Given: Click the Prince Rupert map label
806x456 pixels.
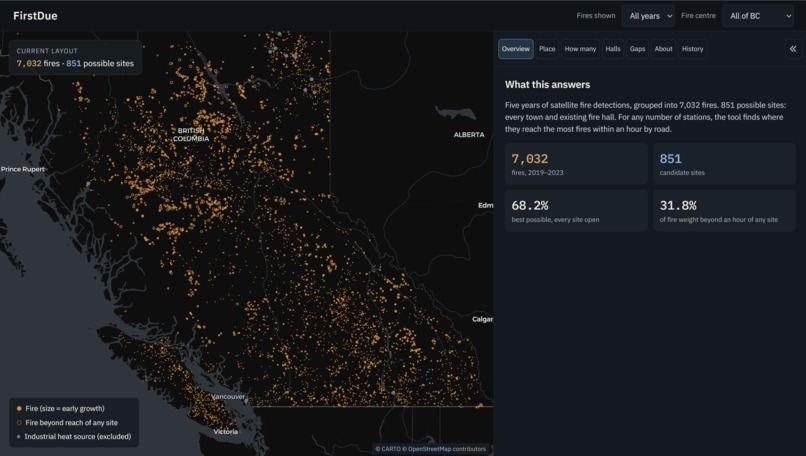Looking at the screenshot, I should (23, 169).
